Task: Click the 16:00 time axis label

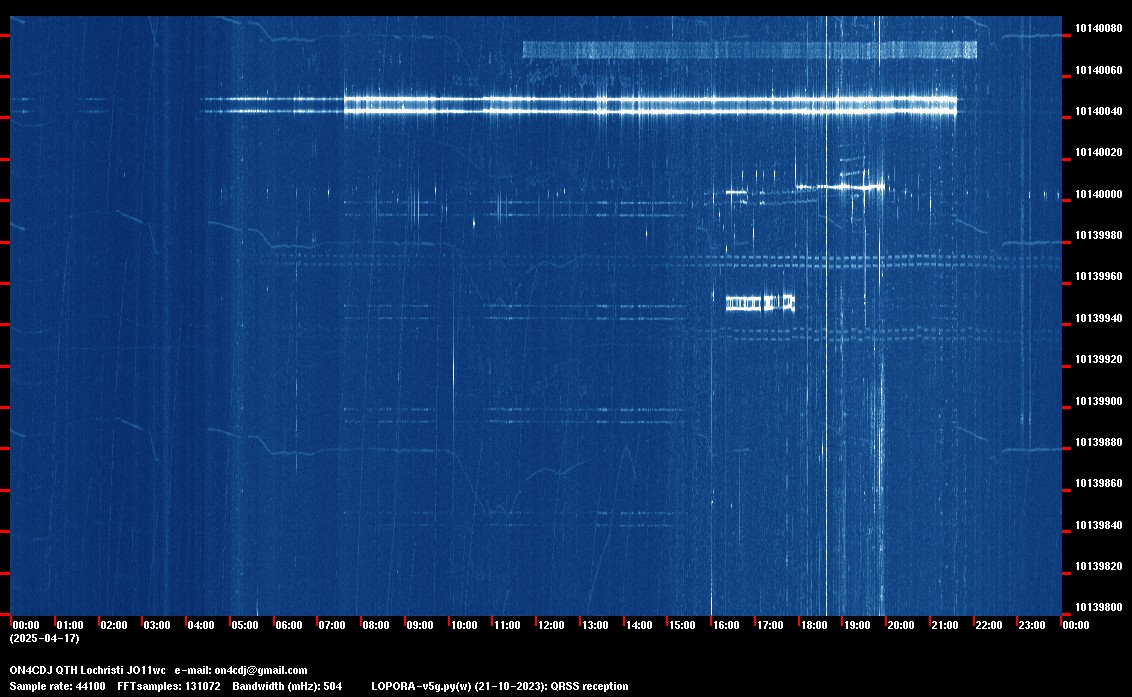Action: coord(726,625)
